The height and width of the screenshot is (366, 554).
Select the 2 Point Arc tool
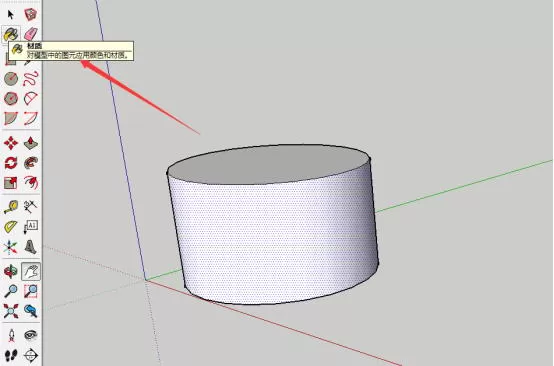[x=31, y=118]
